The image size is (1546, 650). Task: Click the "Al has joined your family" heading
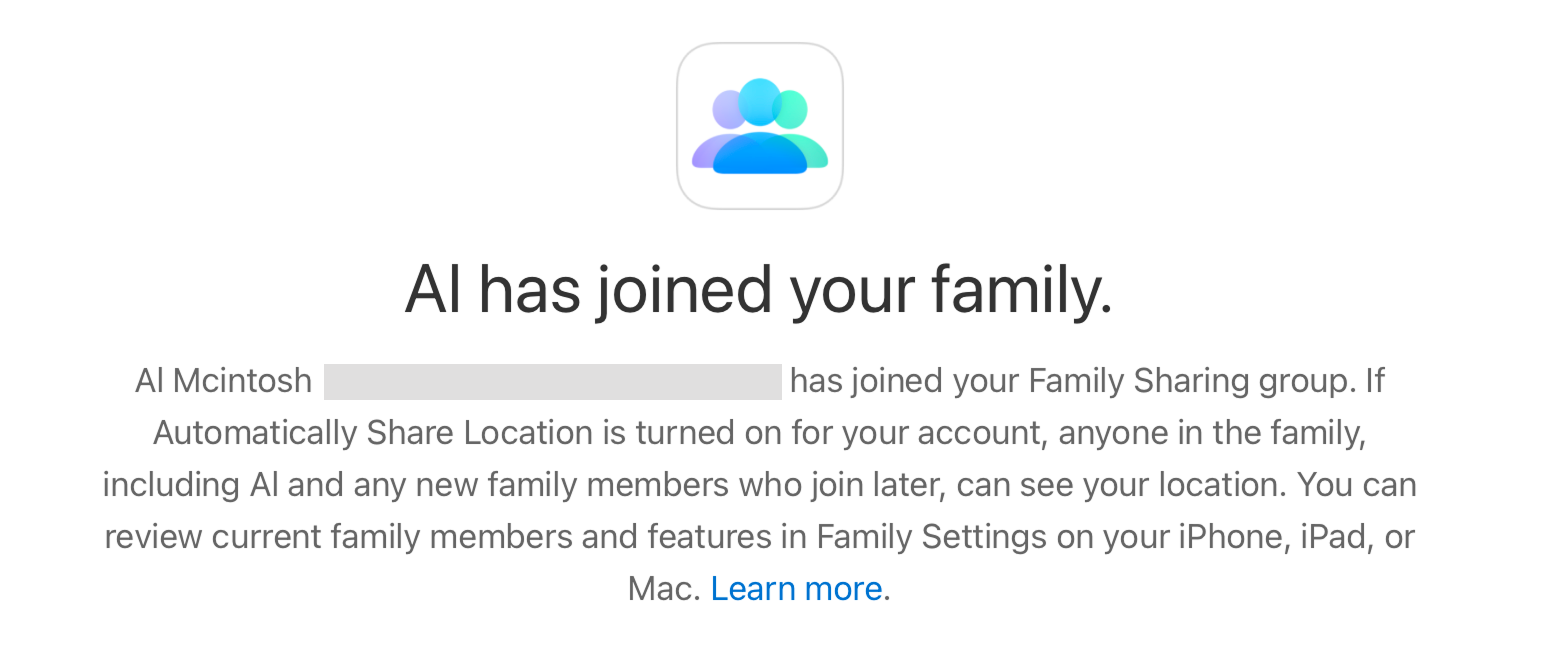point(758,290)
